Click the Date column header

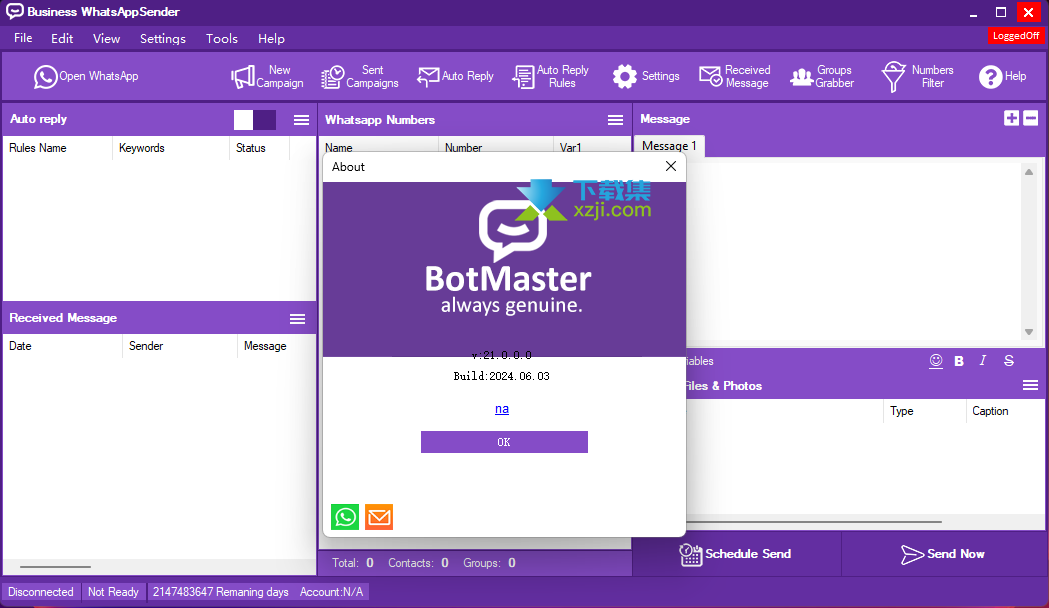(x=63, y=346)
